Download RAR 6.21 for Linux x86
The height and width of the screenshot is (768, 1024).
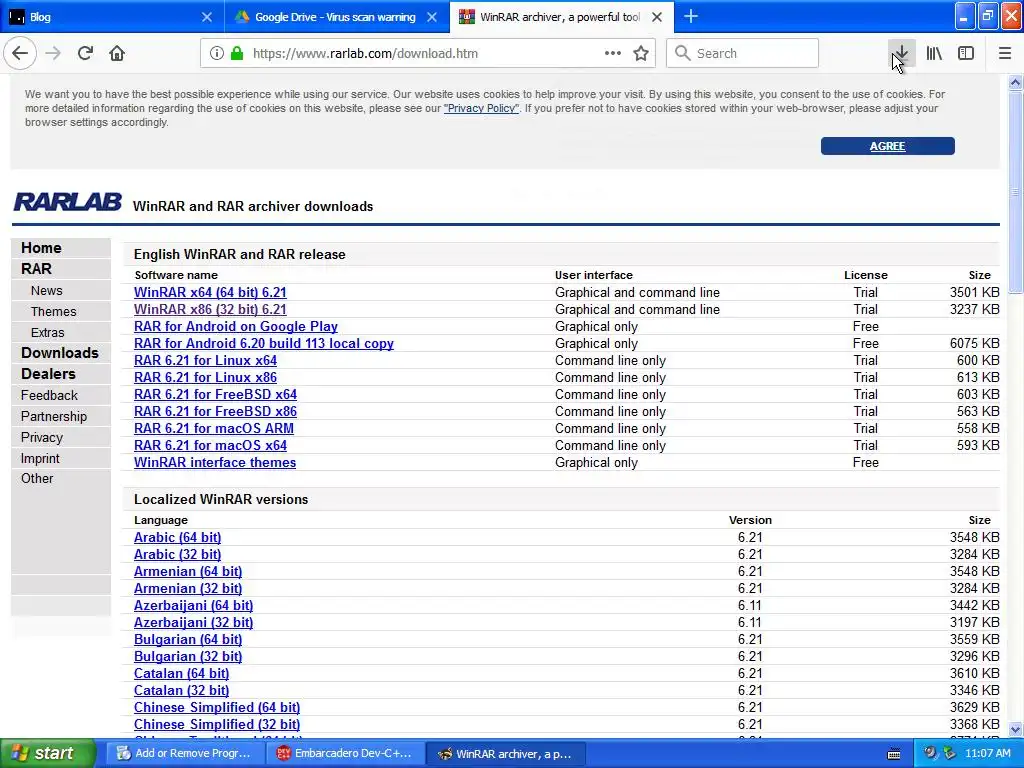tap(205, 377)
